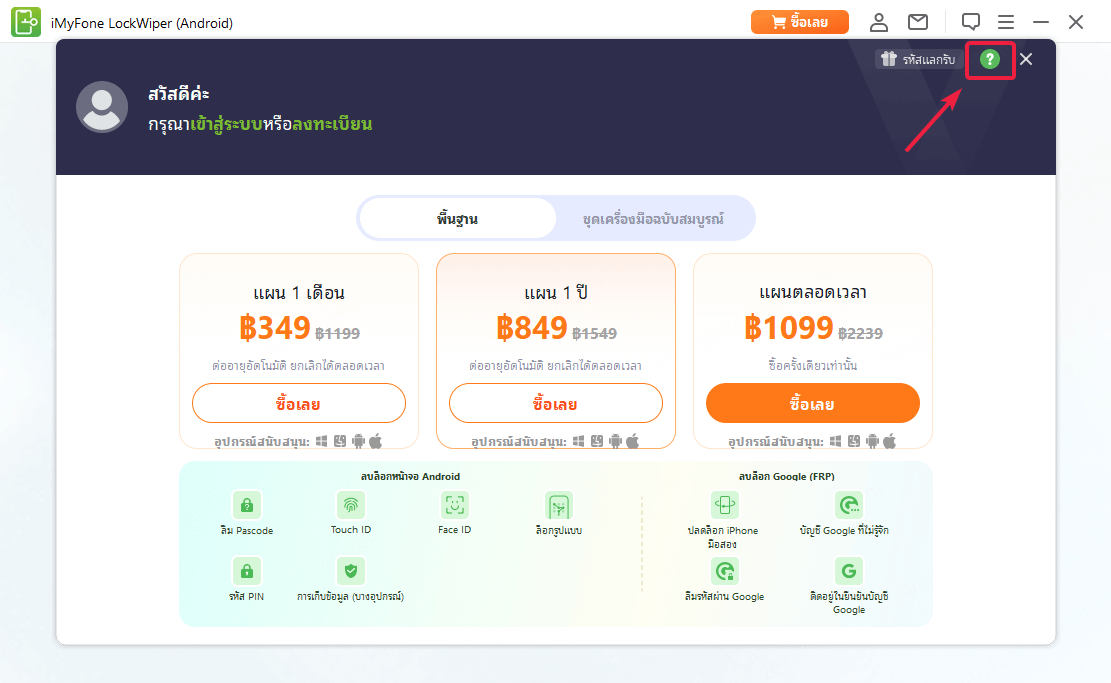Click the แผน 1 เดือน plan title

tap(299, 293)
